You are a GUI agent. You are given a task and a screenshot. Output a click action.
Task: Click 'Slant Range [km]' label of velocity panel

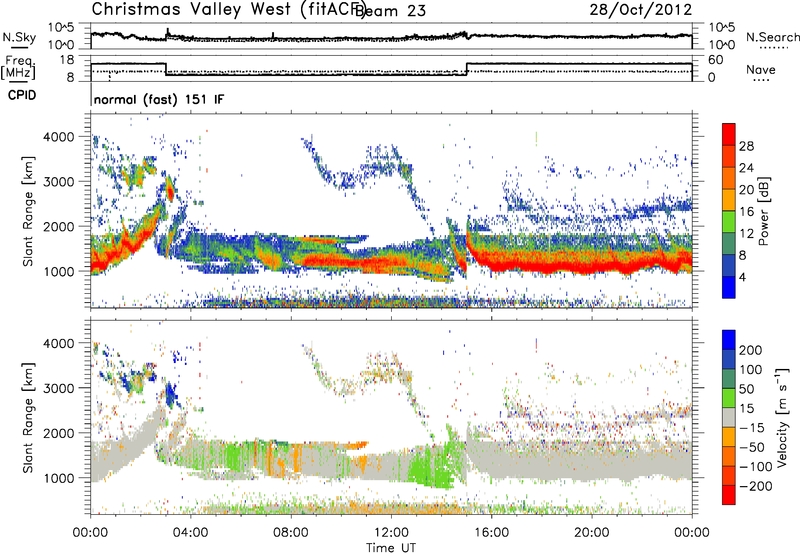pyautogui.click(x=28, y=417)
